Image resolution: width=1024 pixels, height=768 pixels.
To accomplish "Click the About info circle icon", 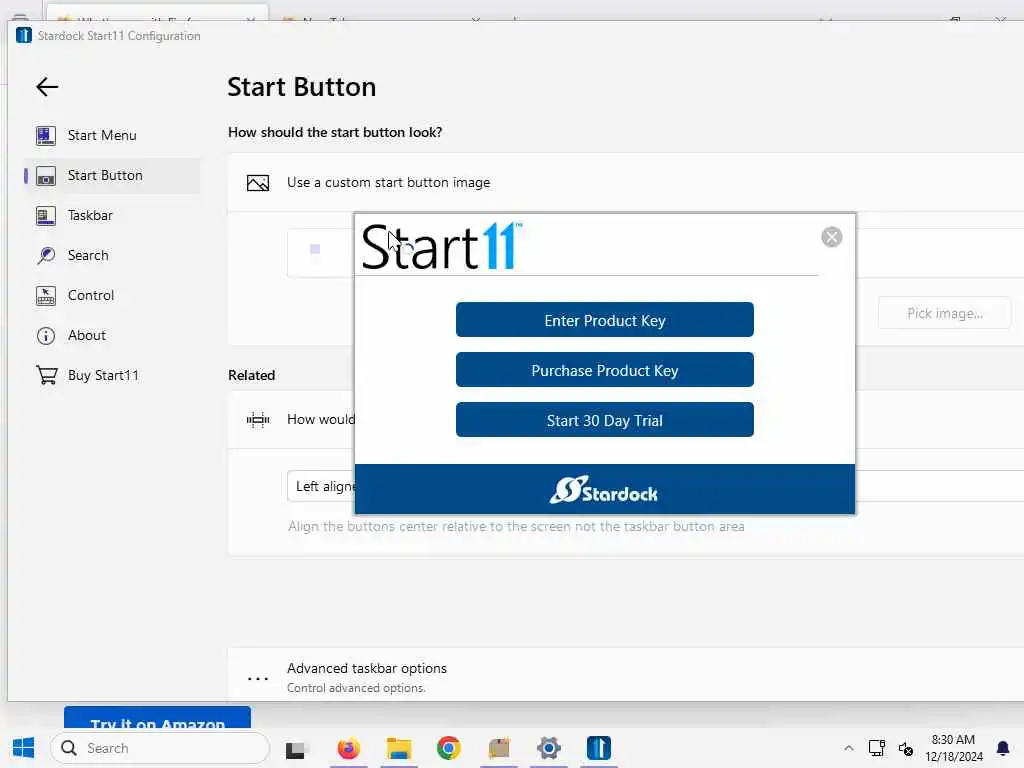I will coord(46,336).
